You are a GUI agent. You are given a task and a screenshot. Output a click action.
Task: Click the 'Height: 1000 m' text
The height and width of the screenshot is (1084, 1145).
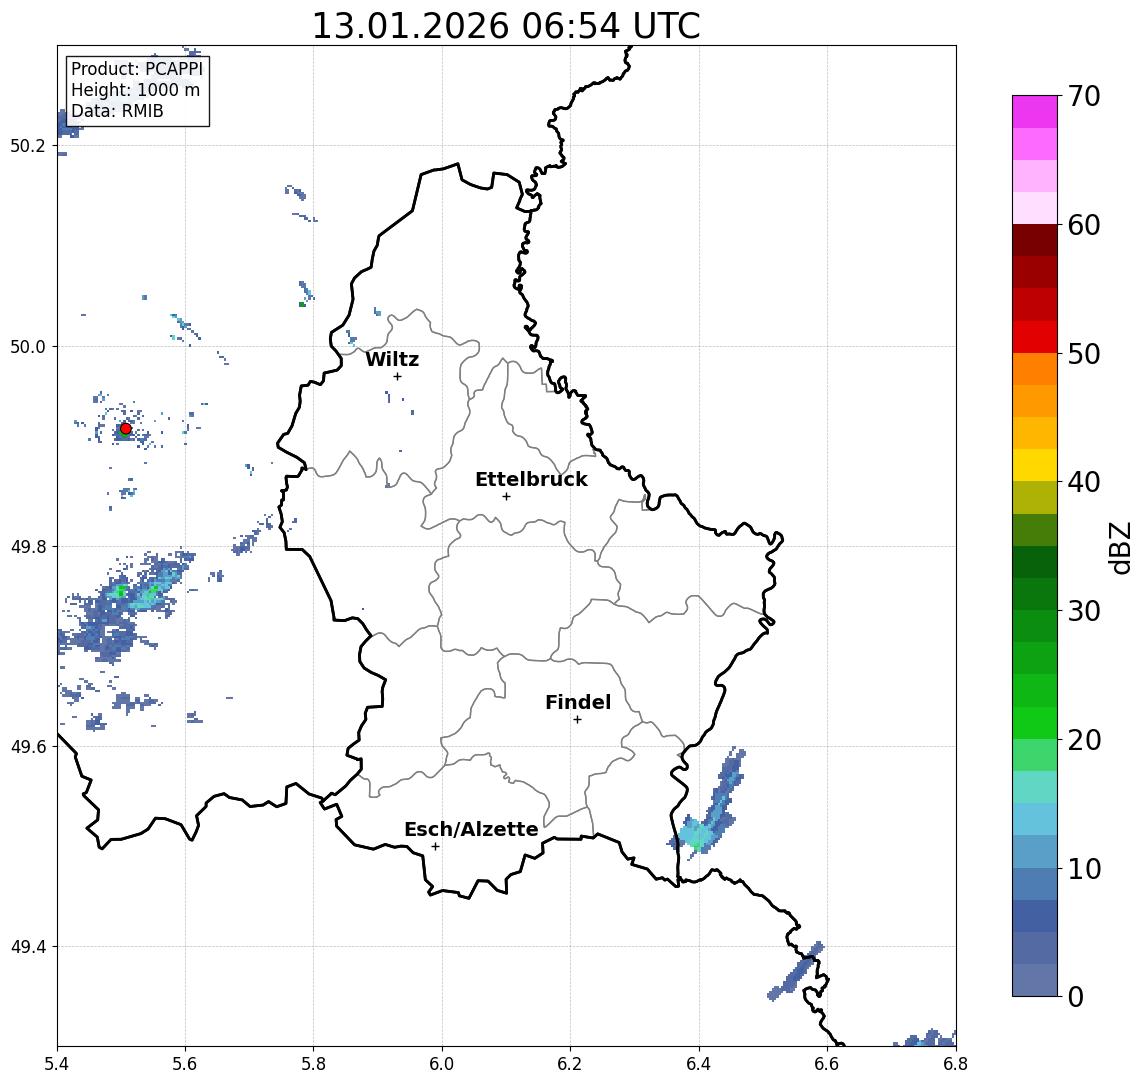135,90
